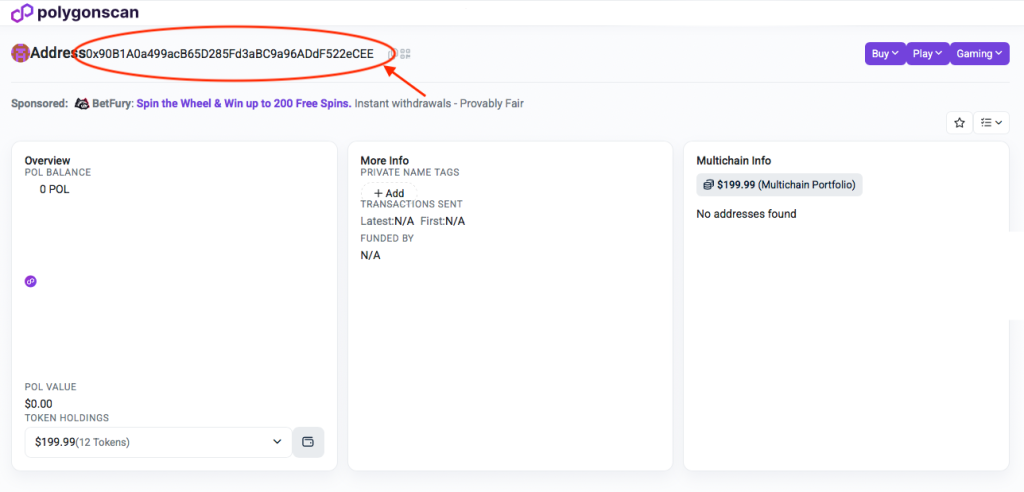Click the BetFury sponsor icon
This screenshot has height=492, width=1024.
(82, 103)
